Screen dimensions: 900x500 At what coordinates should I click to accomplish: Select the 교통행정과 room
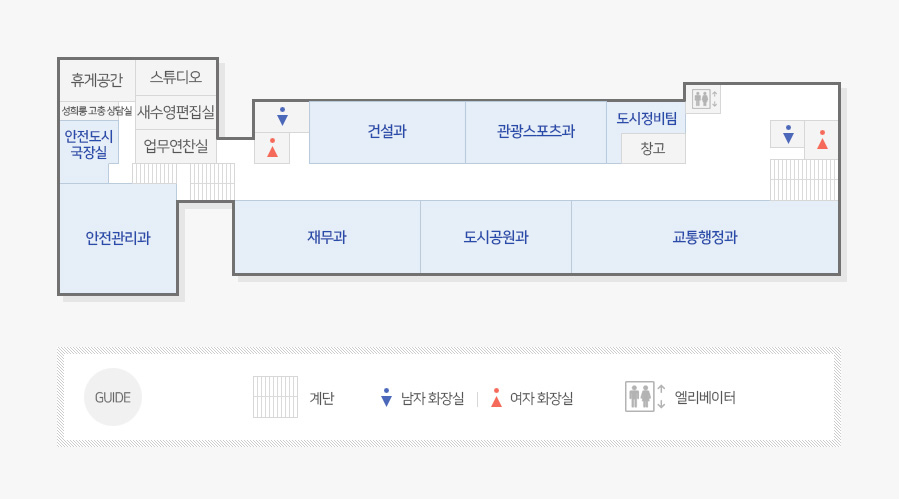[705, 237]
